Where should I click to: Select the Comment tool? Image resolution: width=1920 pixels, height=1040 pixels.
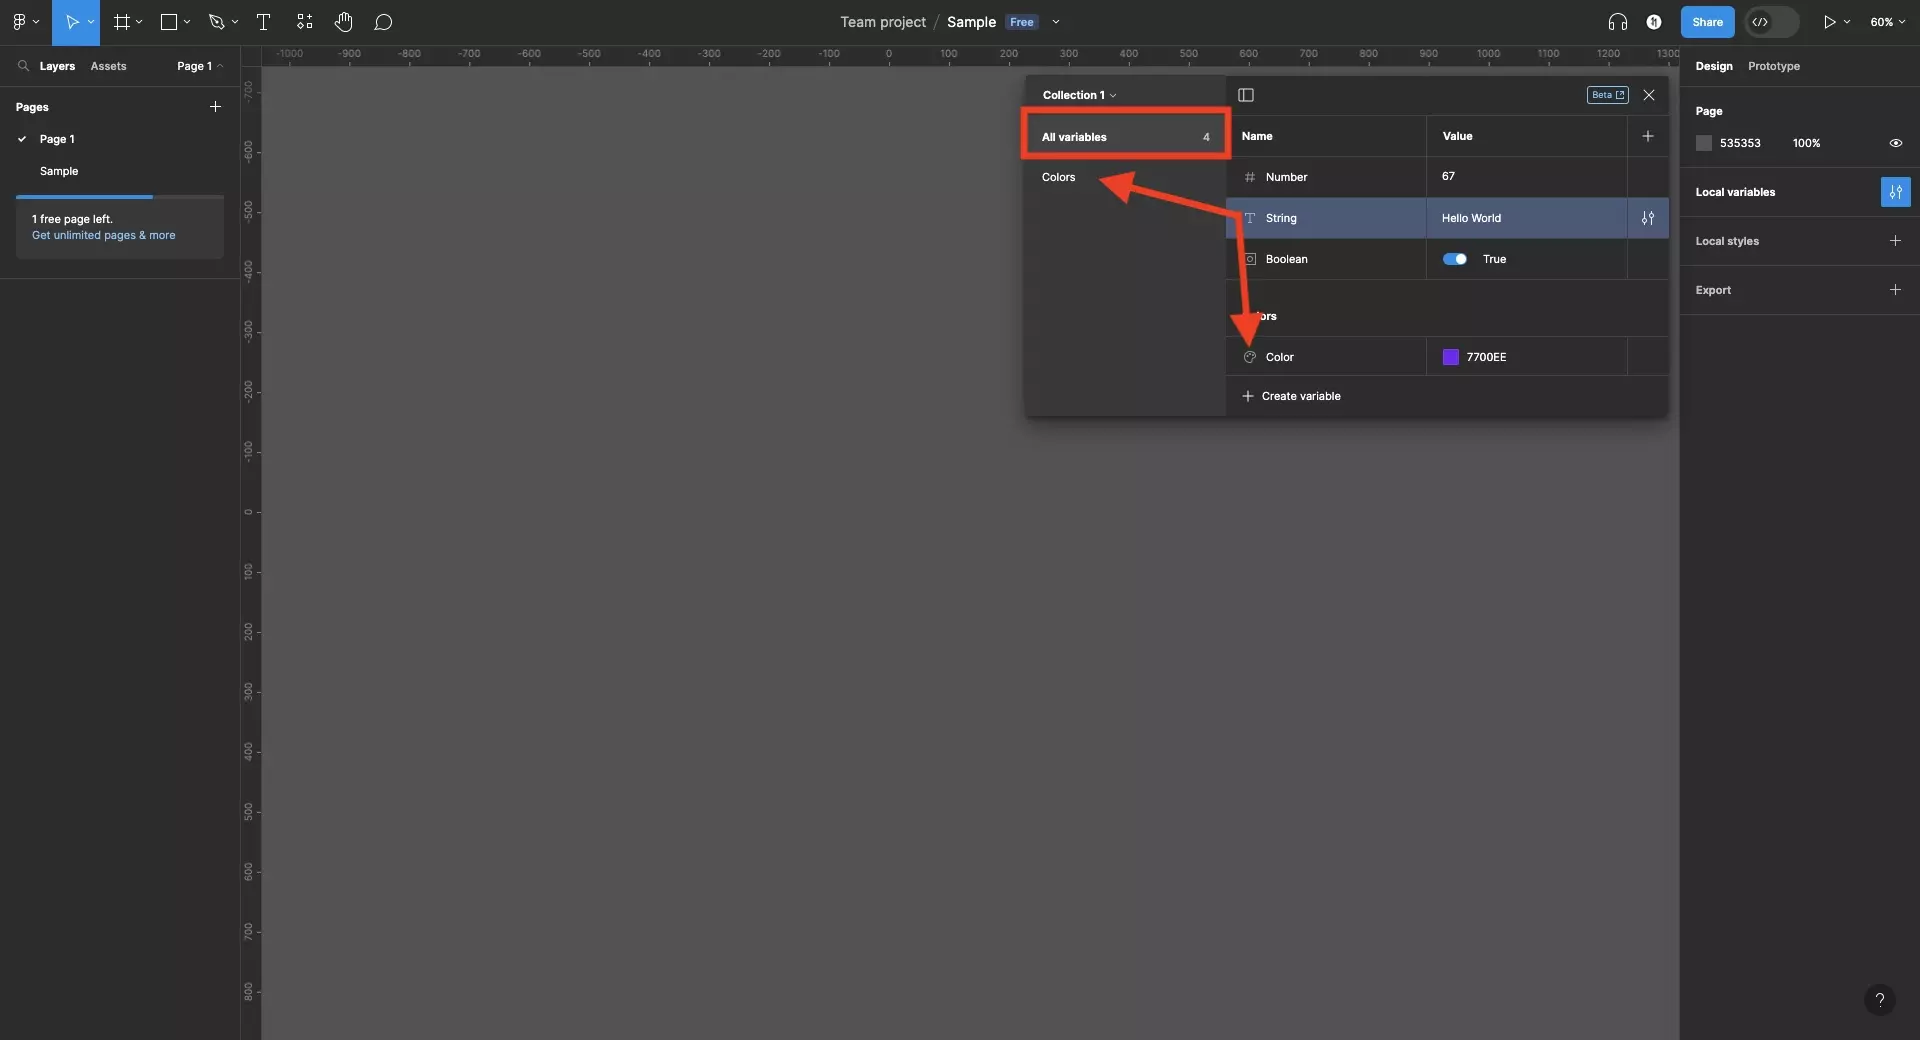click(x=383, y=22)
